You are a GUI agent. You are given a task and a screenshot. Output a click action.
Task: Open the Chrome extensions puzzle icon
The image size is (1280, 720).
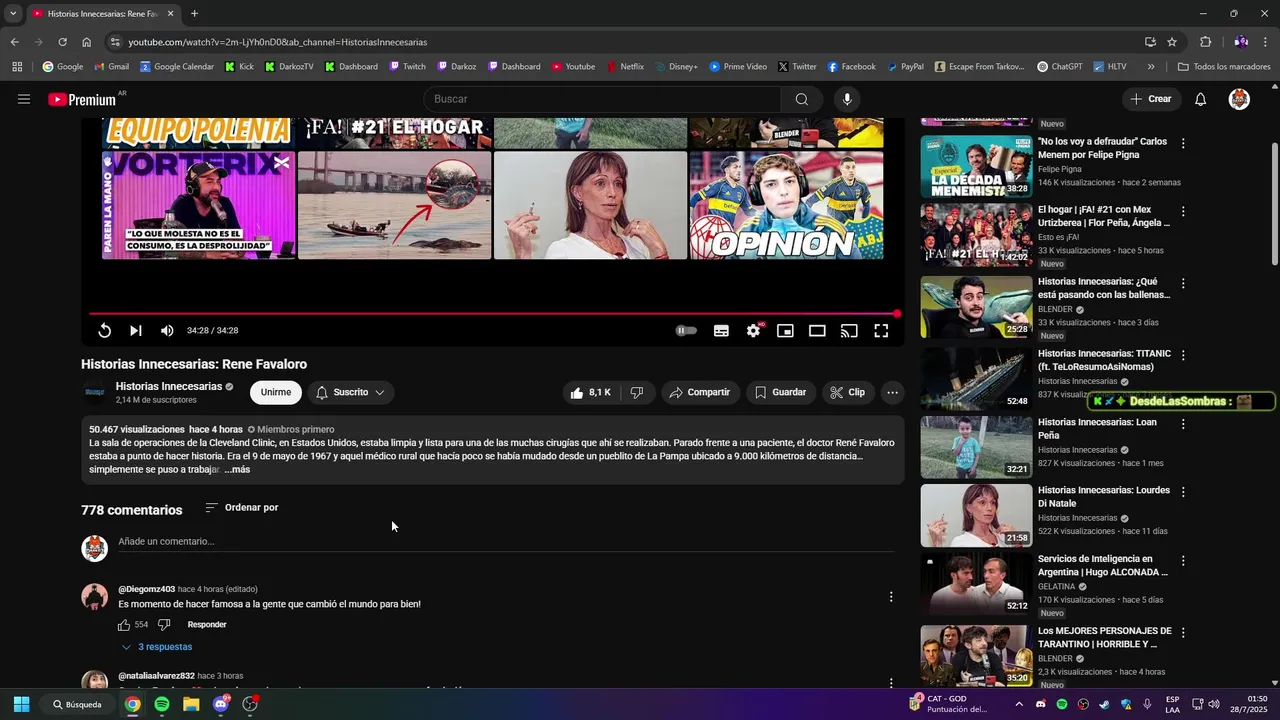[1205, 42]
